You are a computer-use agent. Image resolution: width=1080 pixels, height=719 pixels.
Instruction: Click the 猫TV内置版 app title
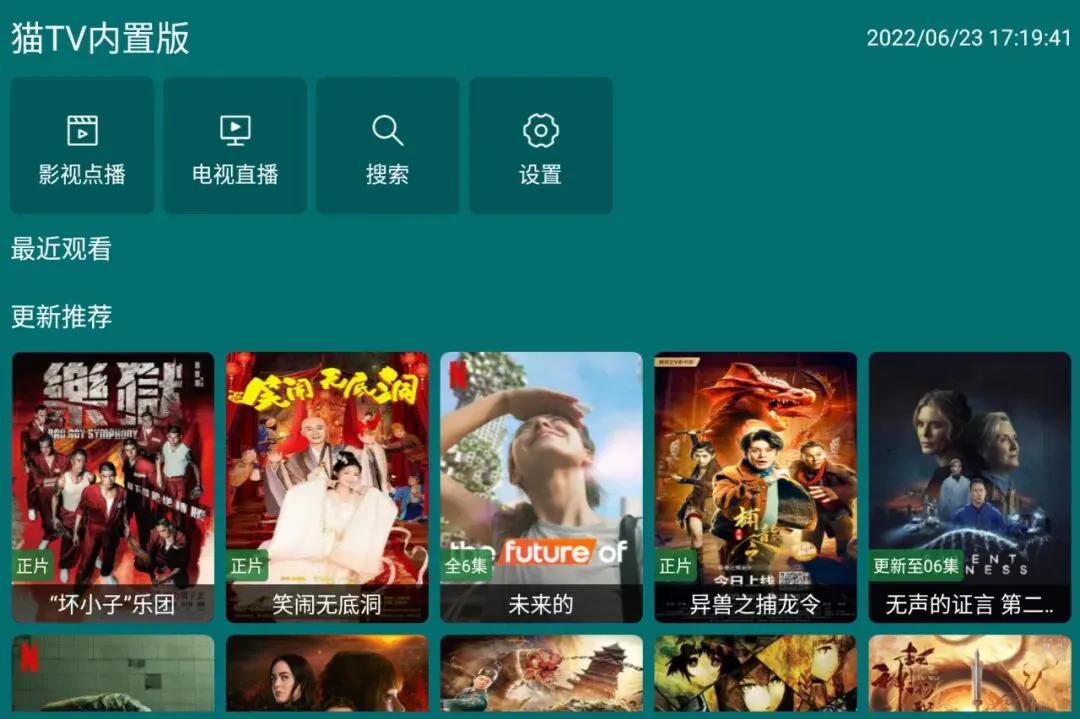pyautogui.click(x=100, y=38)
